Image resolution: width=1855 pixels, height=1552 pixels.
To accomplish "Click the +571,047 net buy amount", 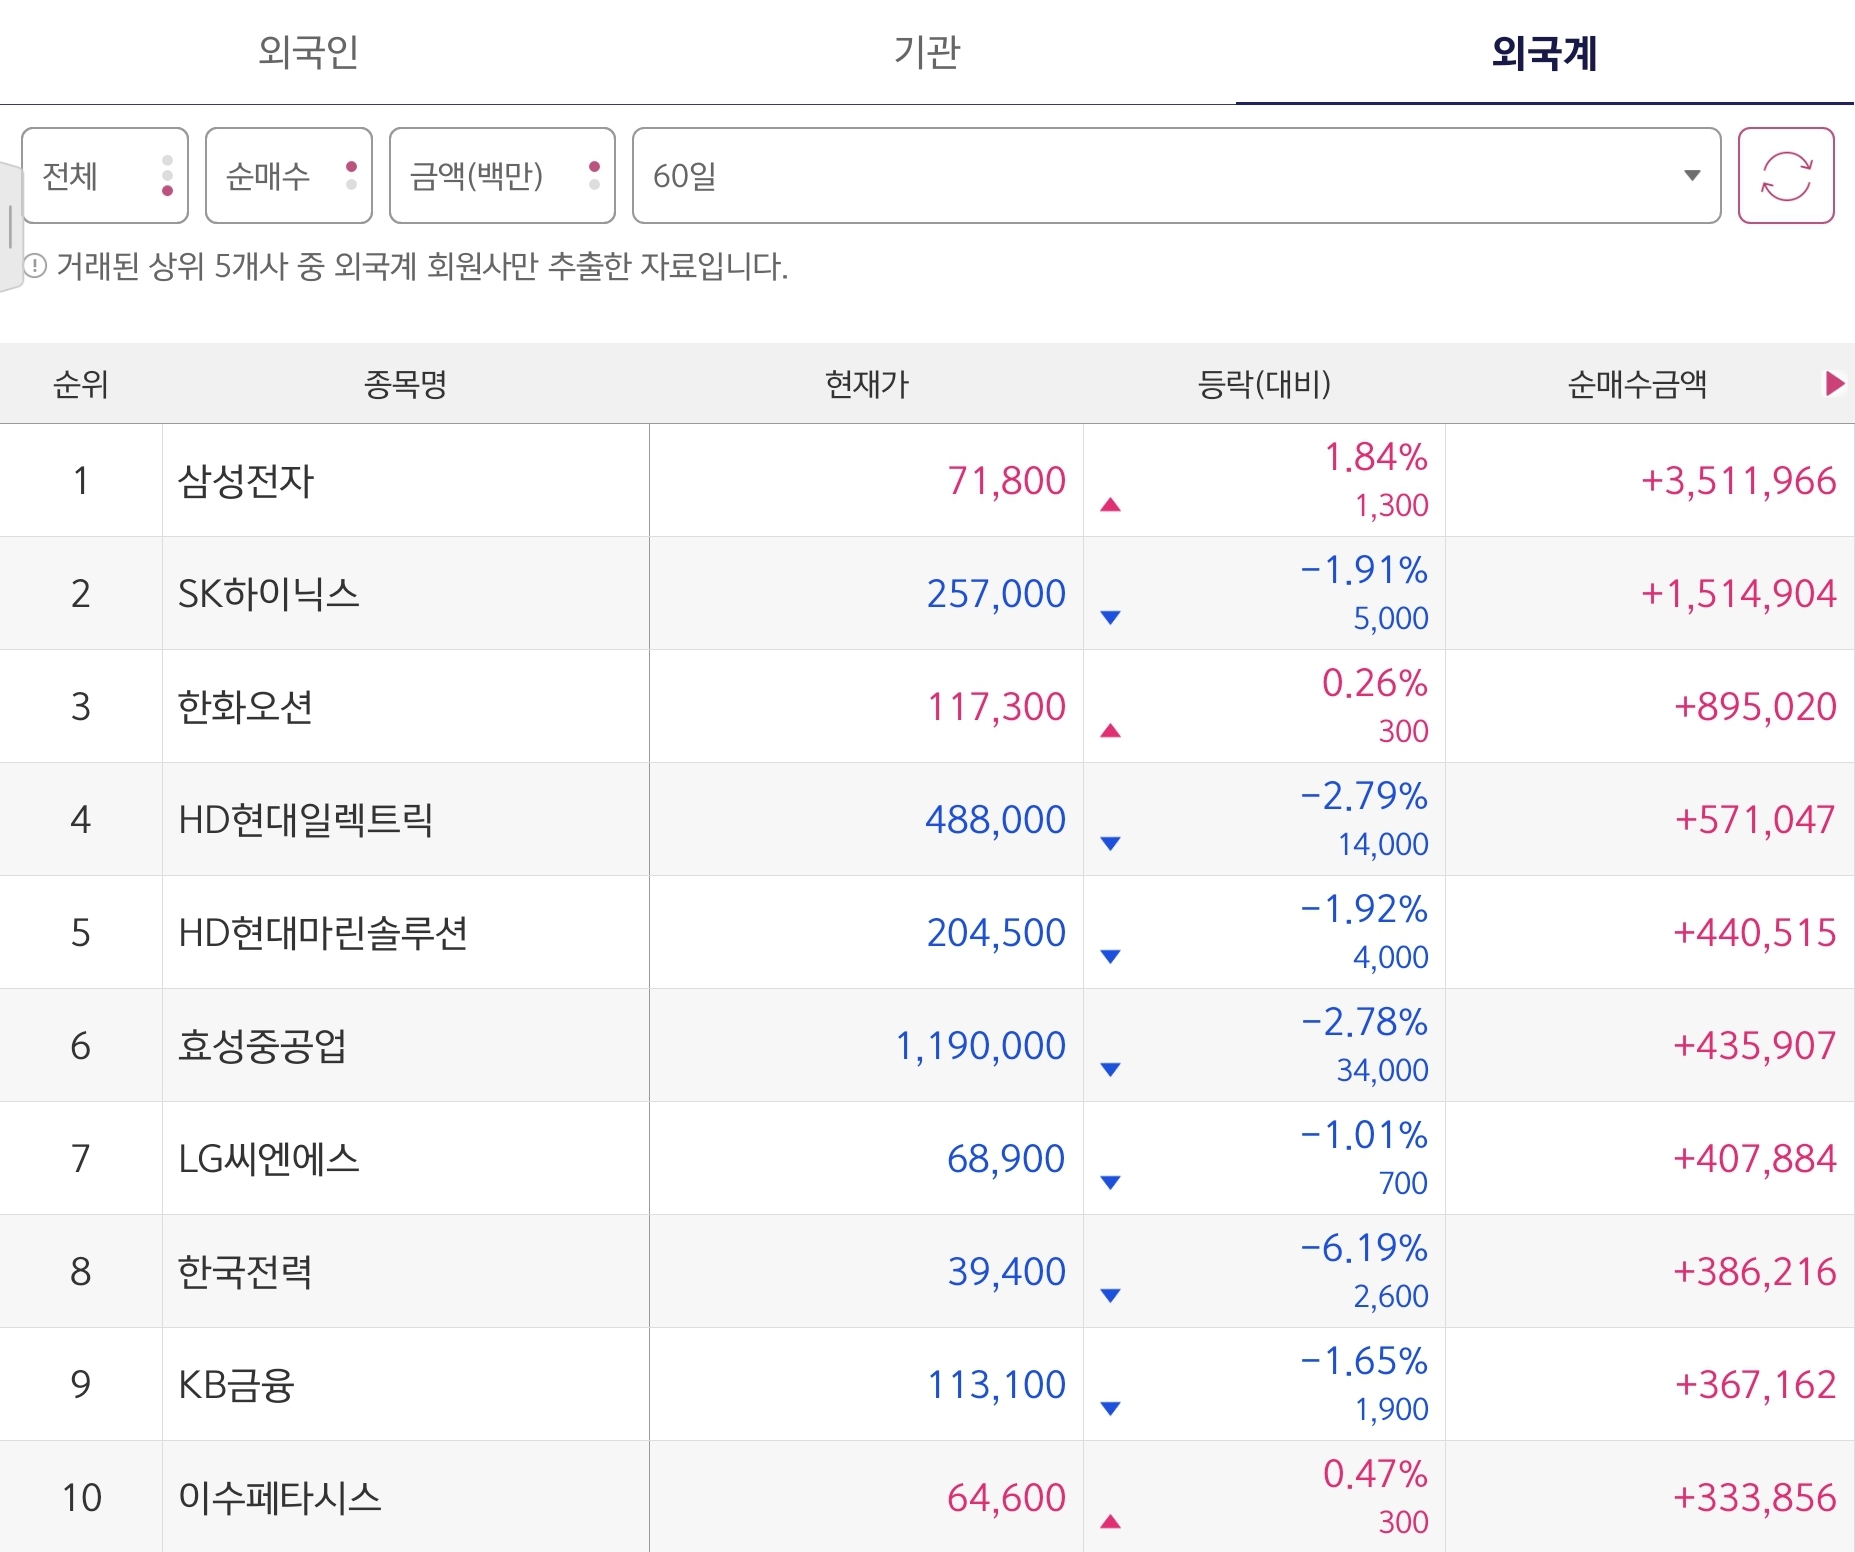I will (1755, 820).
